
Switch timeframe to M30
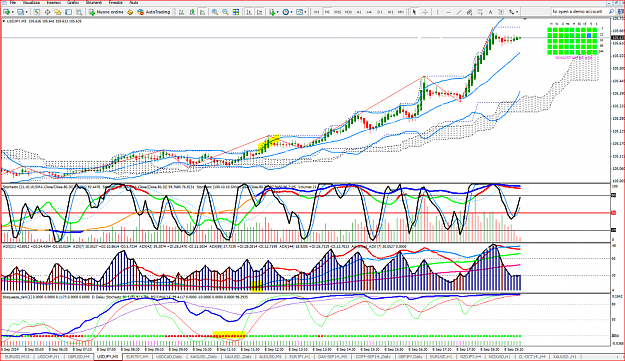pos(348,12)
